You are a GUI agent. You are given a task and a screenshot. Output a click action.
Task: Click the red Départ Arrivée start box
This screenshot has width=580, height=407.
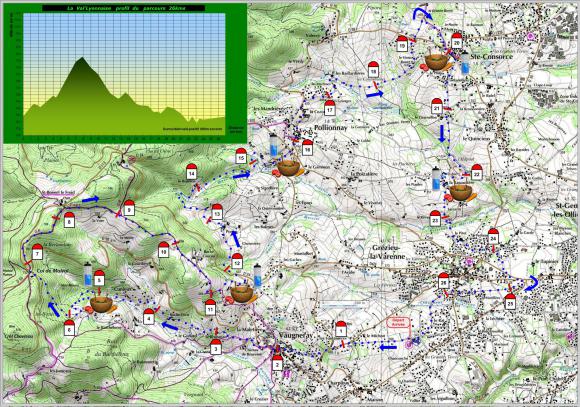398,323
